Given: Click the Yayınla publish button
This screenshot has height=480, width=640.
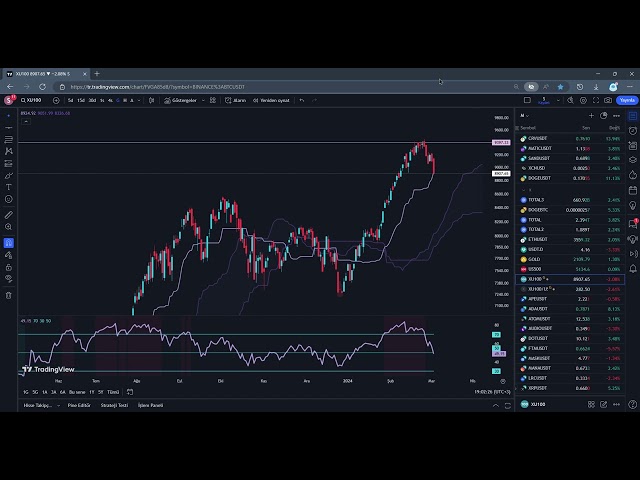Looking at the screenshot, I should [x=627, y=100].
